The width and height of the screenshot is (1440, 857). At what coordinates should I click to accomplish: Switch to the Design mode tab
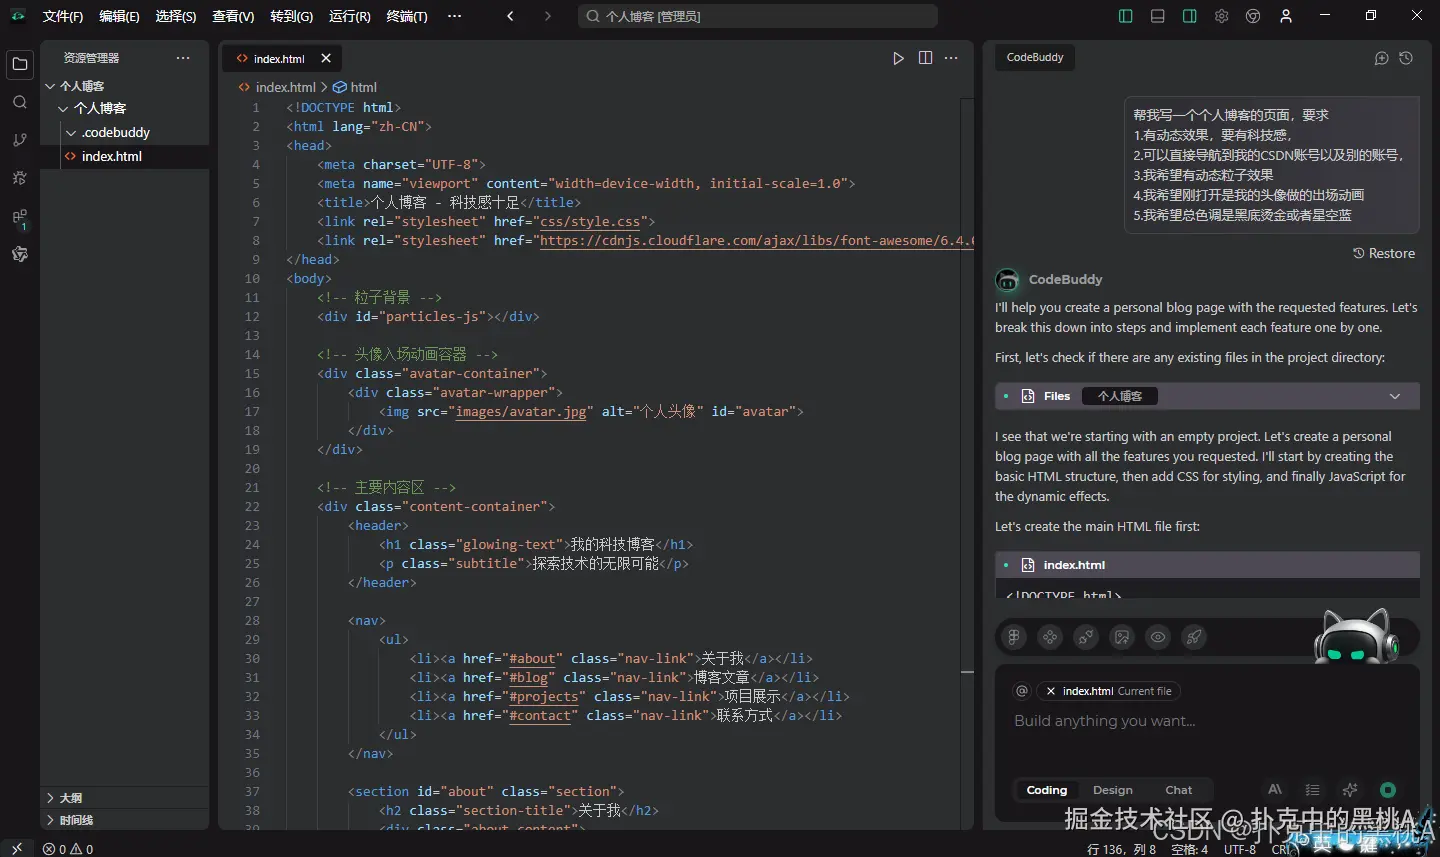[1112, 790]
